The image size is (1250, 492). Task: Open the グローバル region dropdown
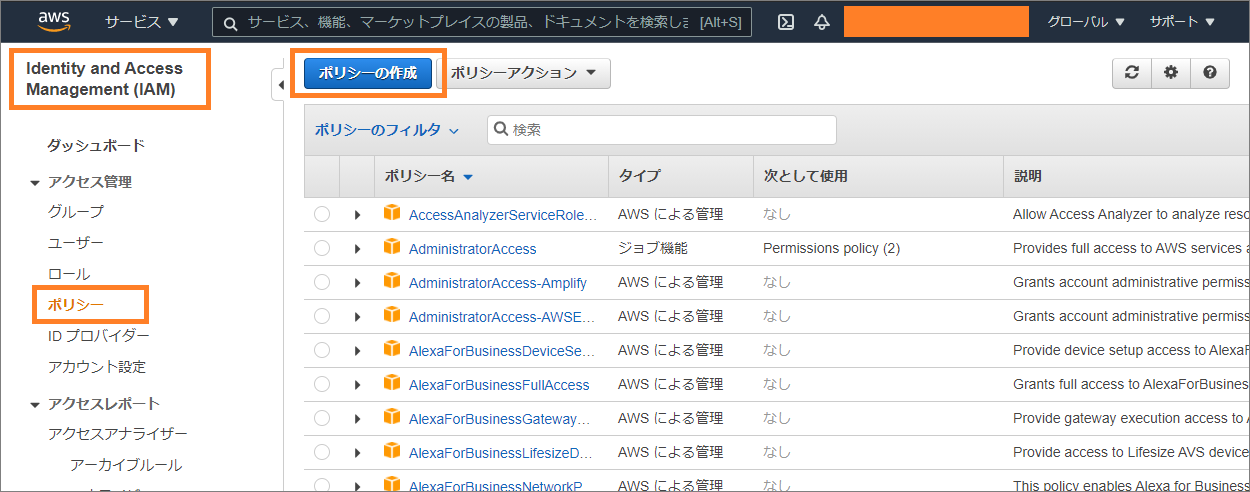(1086, 22)
